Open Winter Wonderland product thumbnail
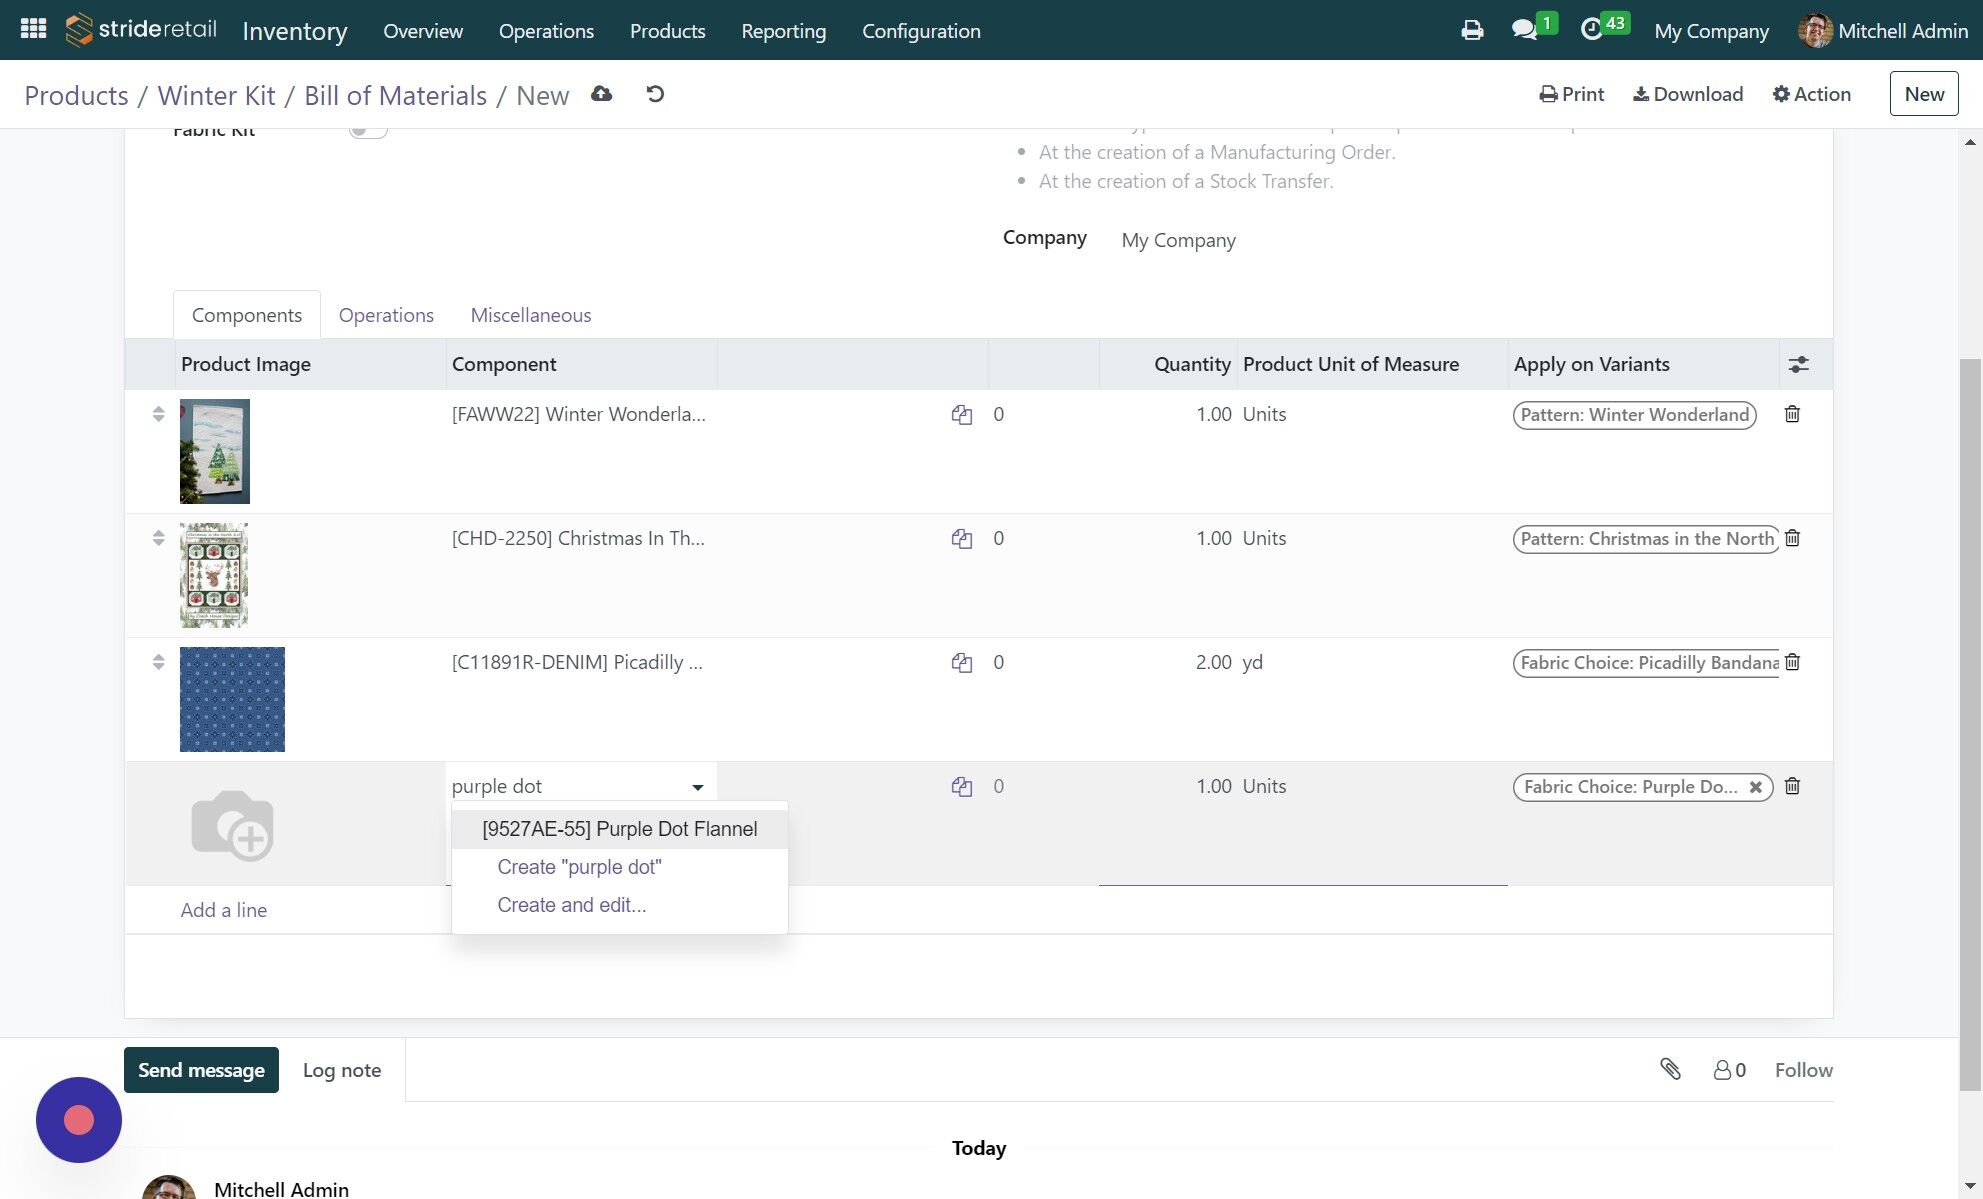This screenshot has height=1199, width=1983. click(x=215, y=451)
